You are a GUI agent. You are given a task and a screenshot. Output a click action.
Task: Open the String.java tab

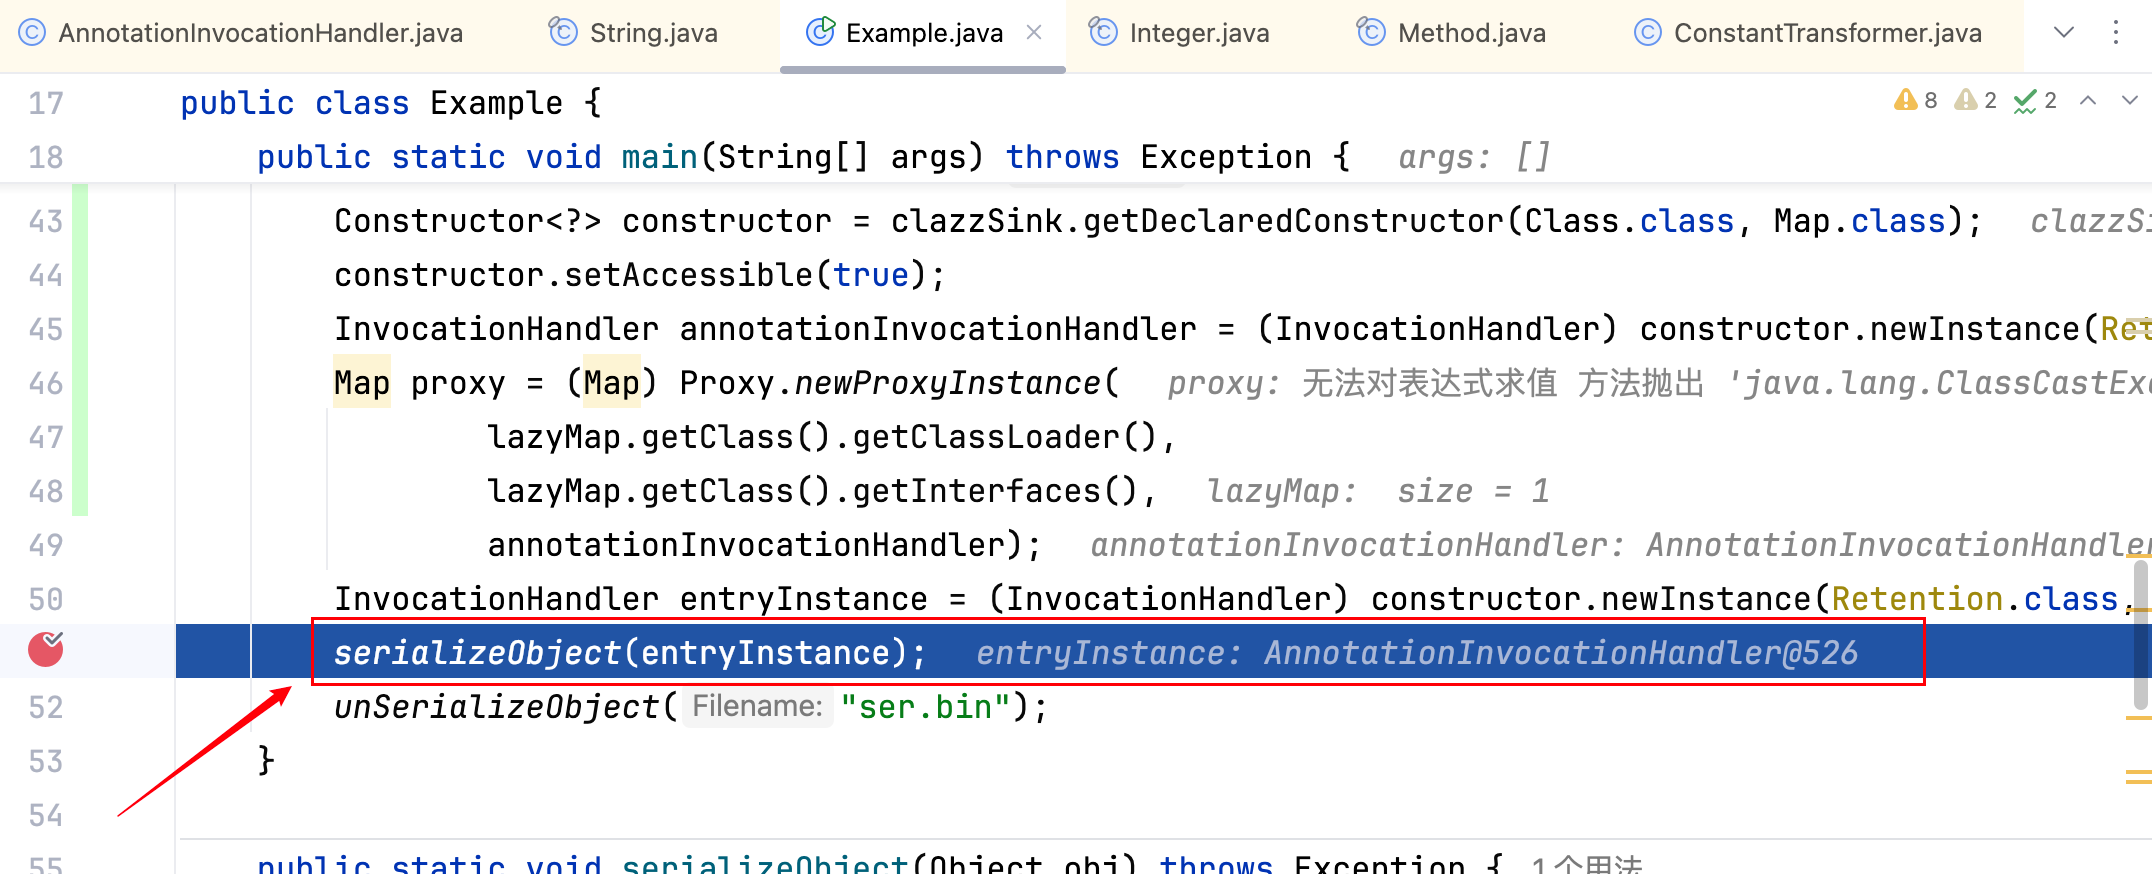pos(653,33)
